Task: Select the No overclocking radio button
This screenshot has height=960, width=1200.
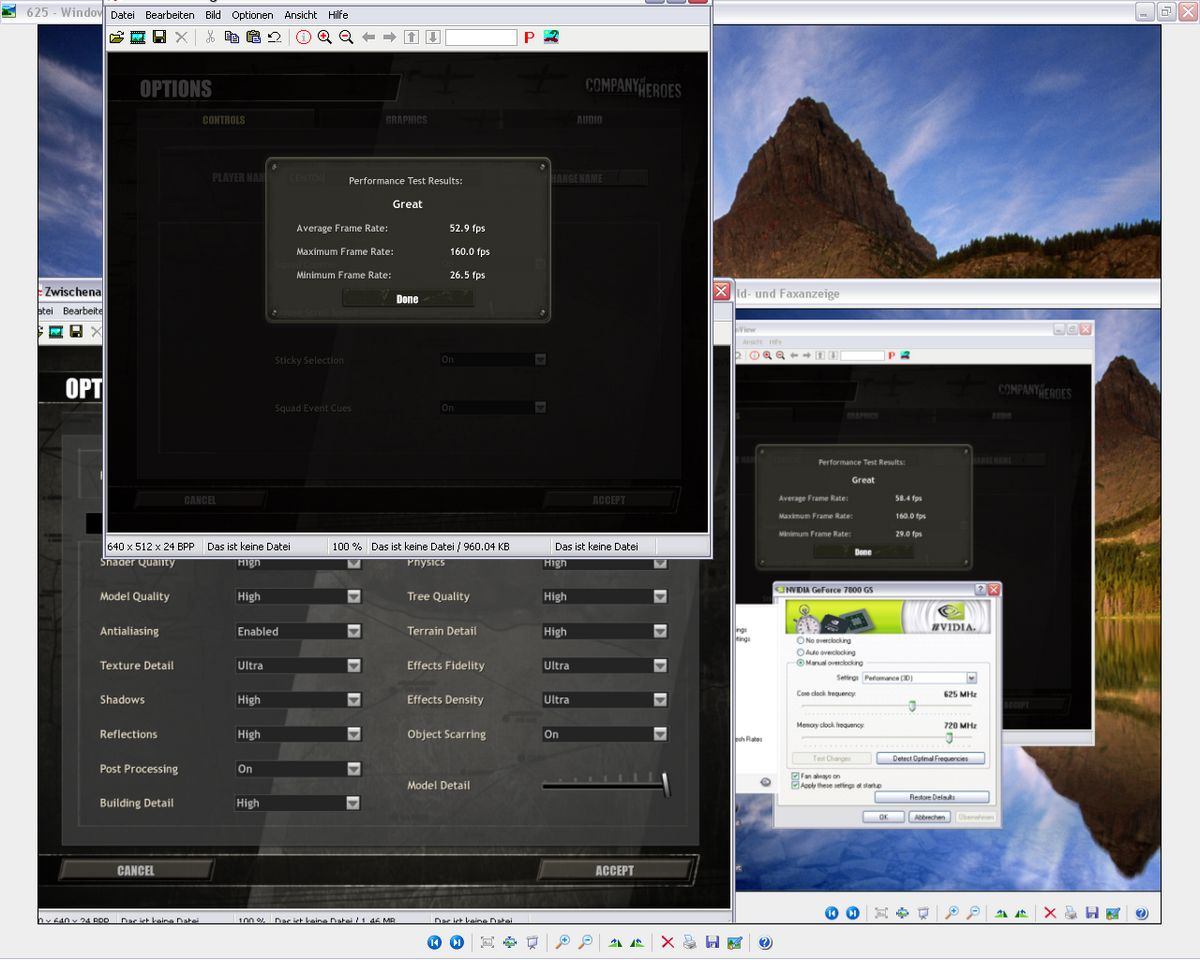Action: (800, 640)
